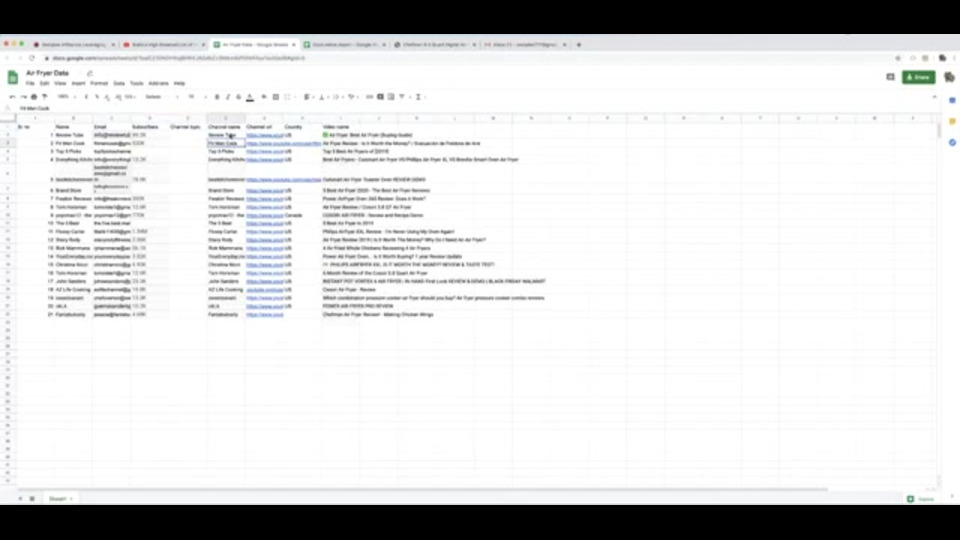Bookmark the page with the star icon
The height and width of the screenshot is (540, 960).
click(898, 58)
